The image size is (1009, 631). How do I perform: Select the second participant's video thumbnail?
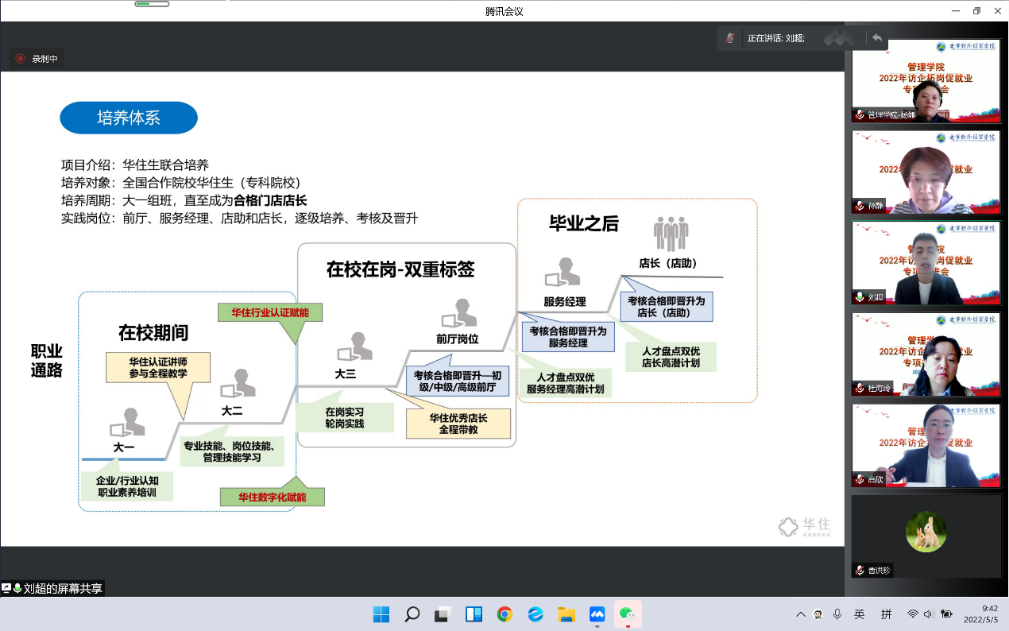925,172
